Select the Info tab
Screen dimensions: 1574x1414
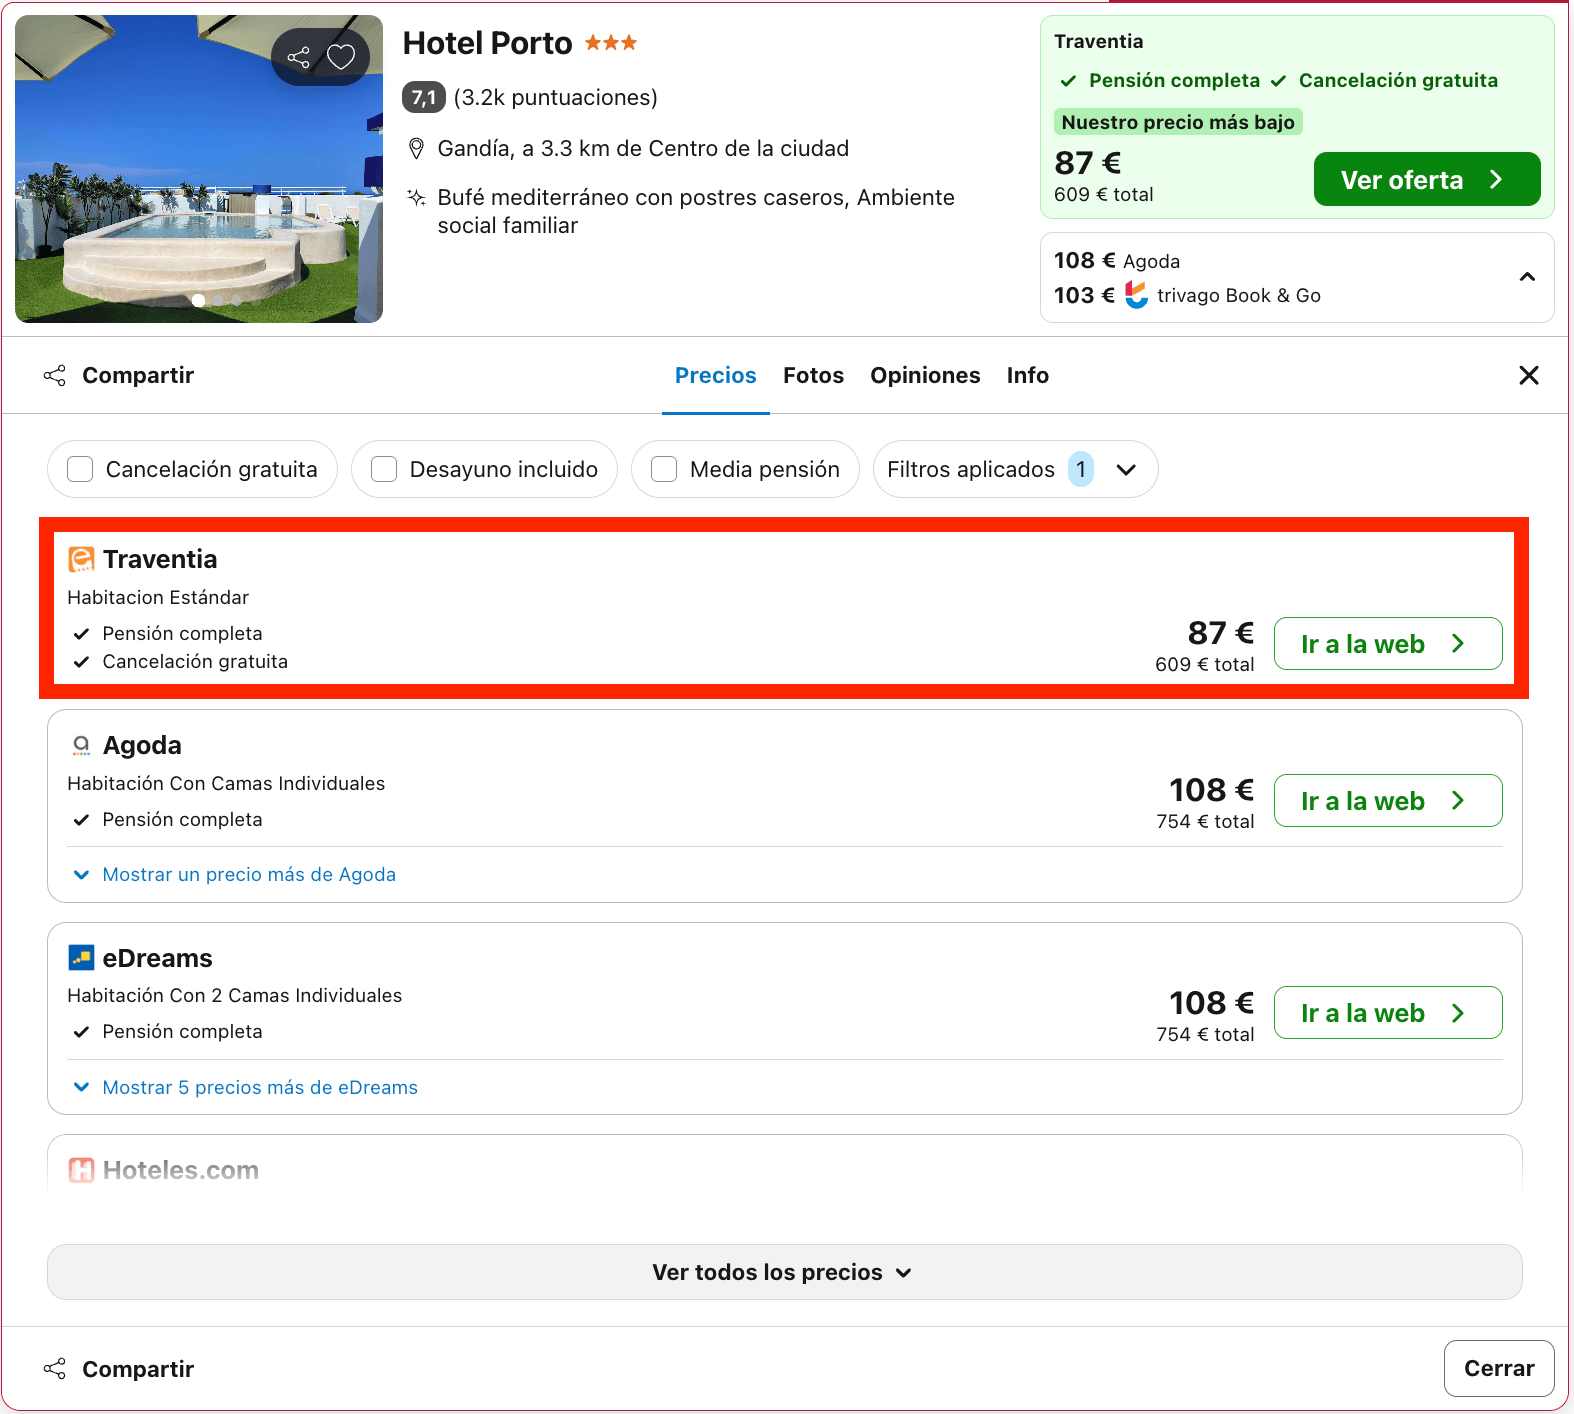(x=1027, y=375)
